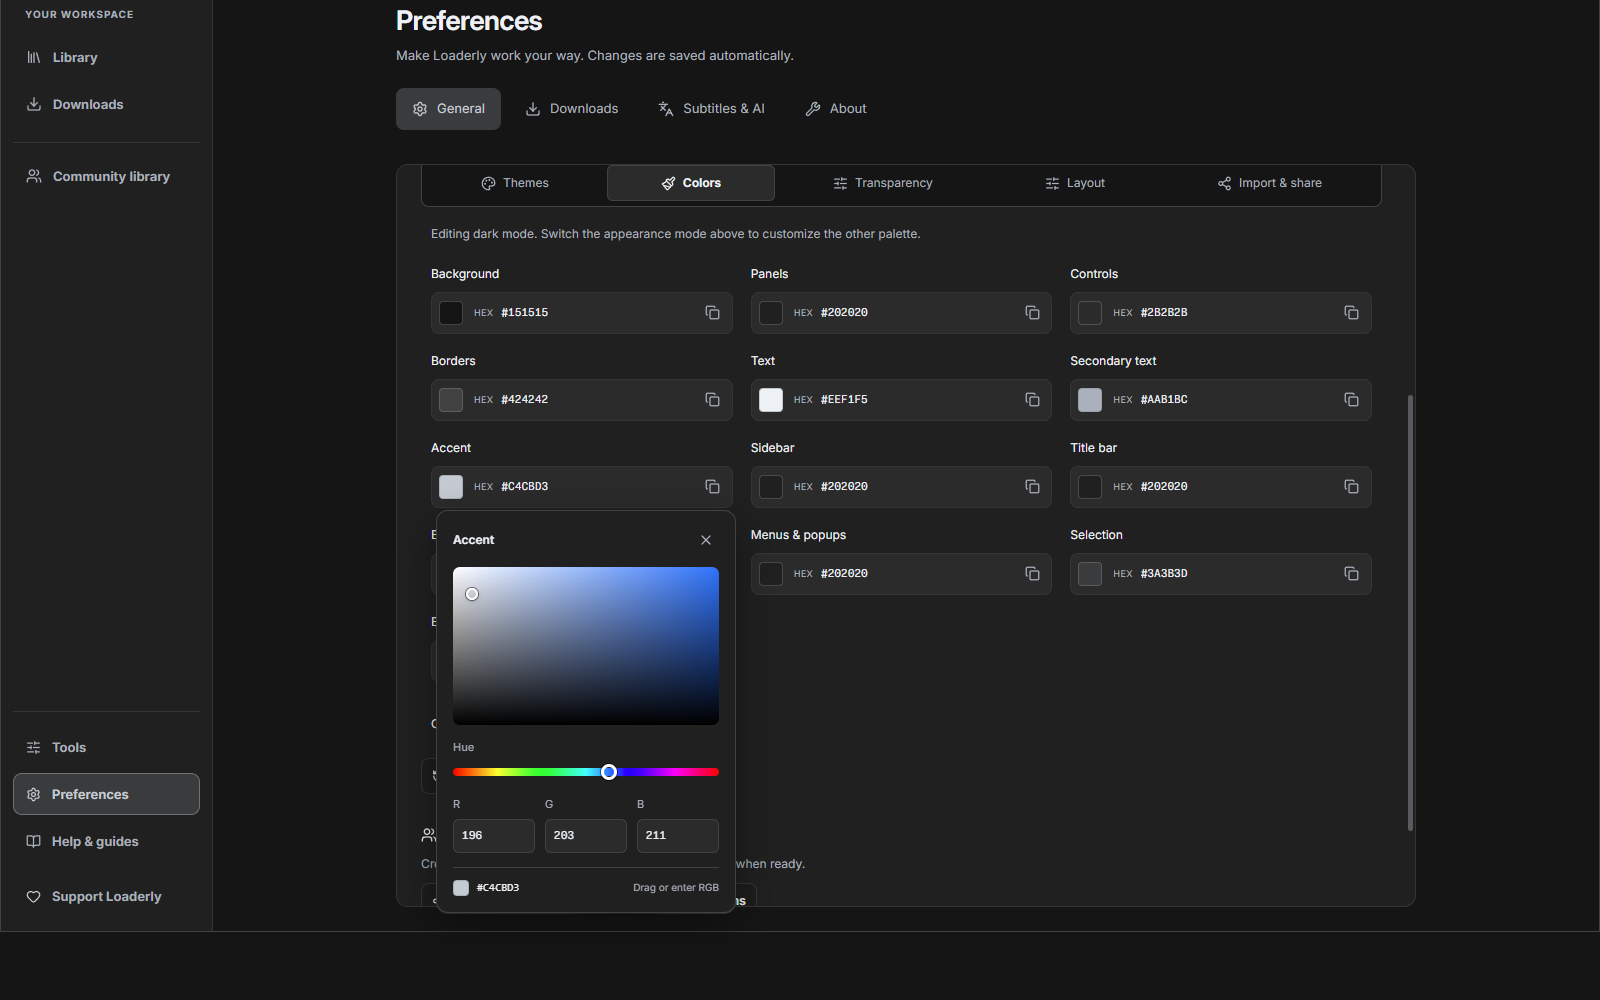1600x1000 pixels.
Task: Click the Borders color swatch
Action: click(x=451, y=400)
